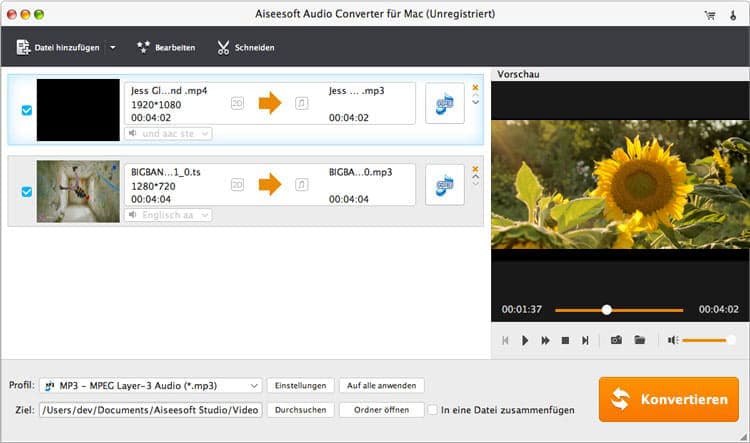Open the Profil MP3 format dropdown
750x443 pixels.
click(x=151, y=386)
